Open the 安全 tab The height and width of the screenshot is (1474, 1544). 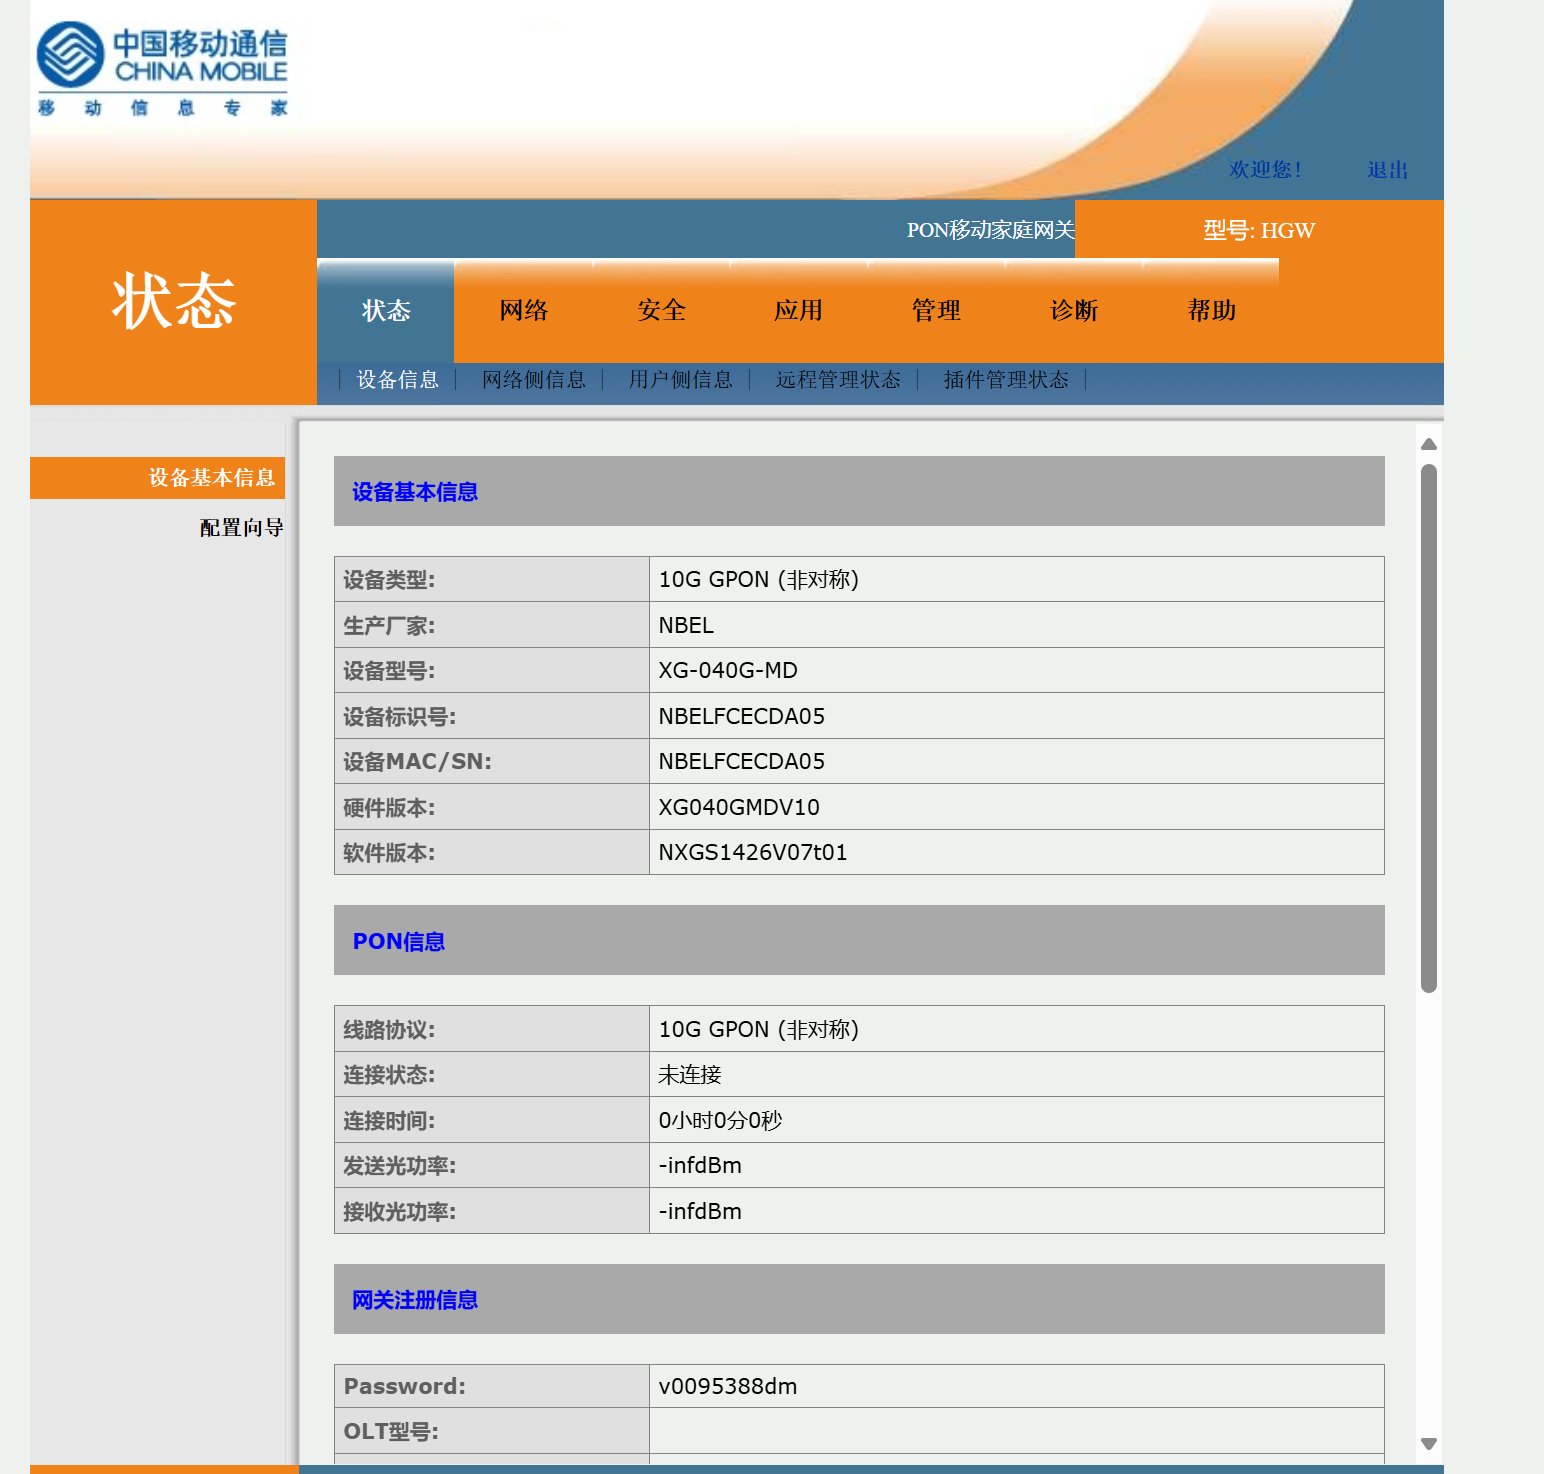(x=662, y=310)
